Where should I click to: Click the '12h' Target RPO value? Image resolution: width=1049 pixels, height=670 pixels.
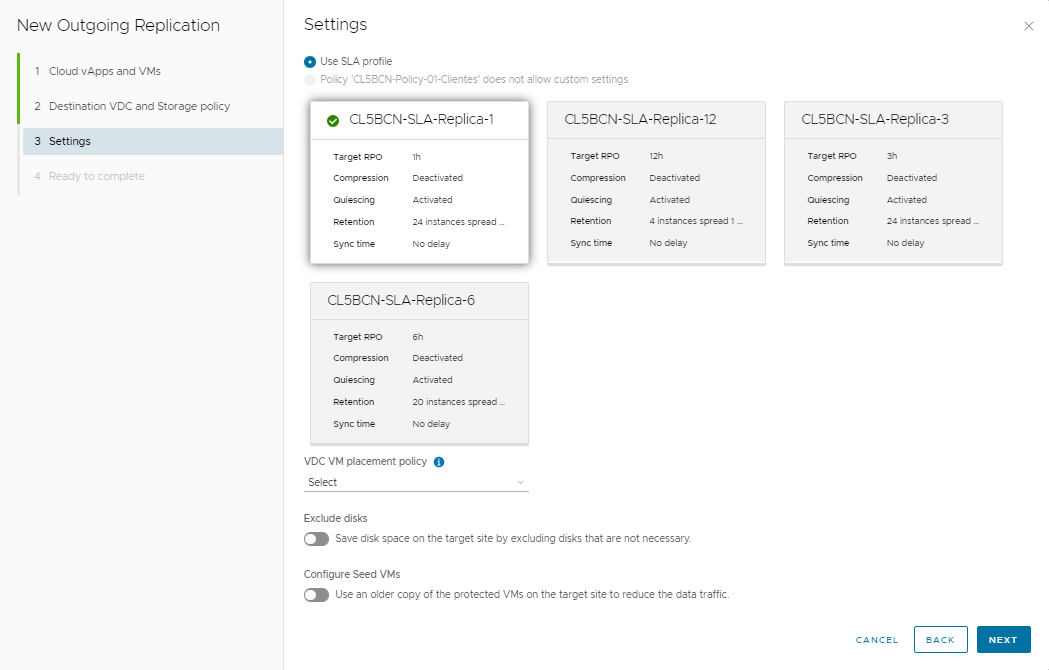[656, 156]
